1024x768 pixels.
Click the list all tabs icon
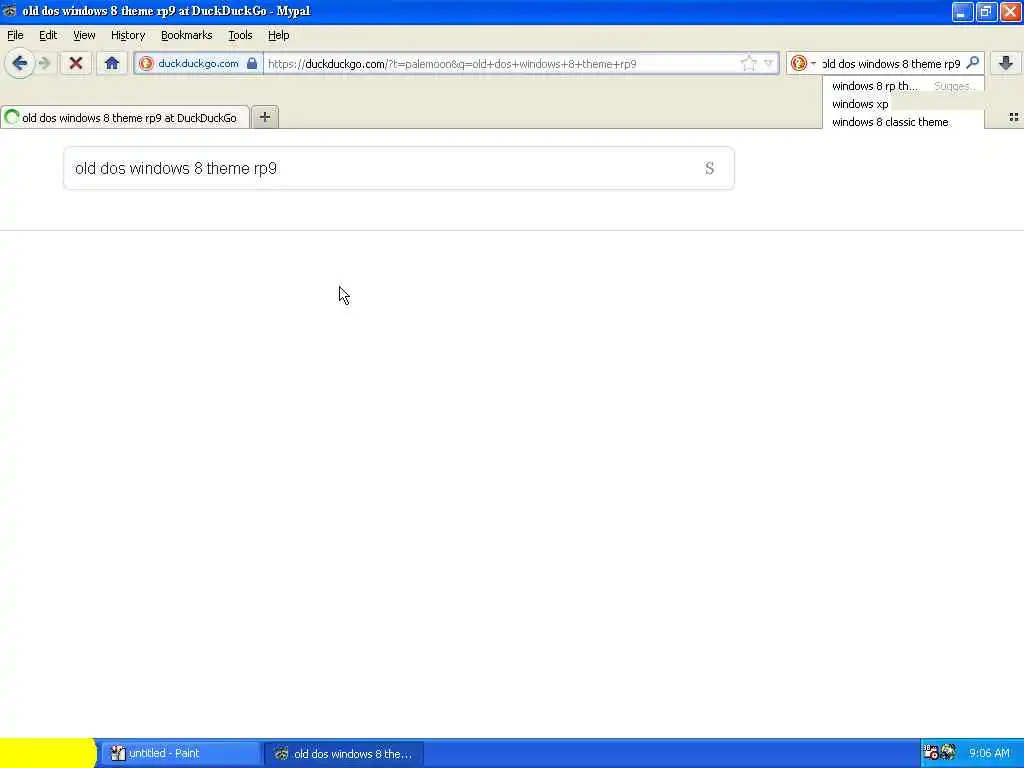[1014, 118]
